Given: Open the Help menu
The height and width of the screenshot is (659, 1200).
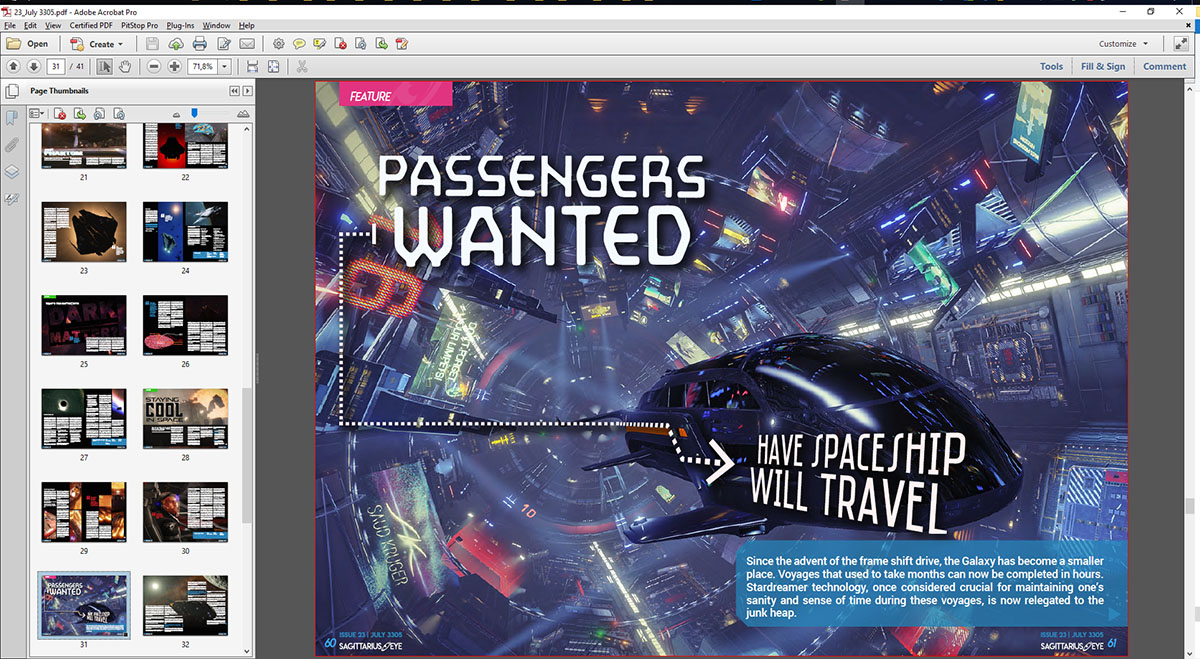Looking at the screenshot, I should (246, 25).
